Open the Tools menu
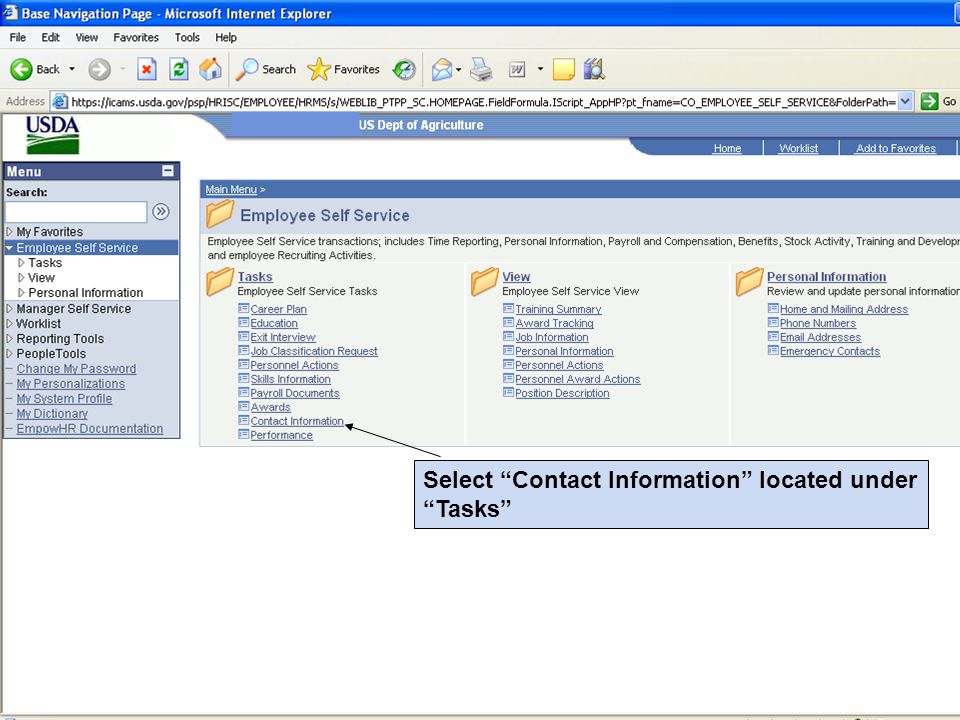The width and height of the screenshot is (960, 720). tap(187, 37)
